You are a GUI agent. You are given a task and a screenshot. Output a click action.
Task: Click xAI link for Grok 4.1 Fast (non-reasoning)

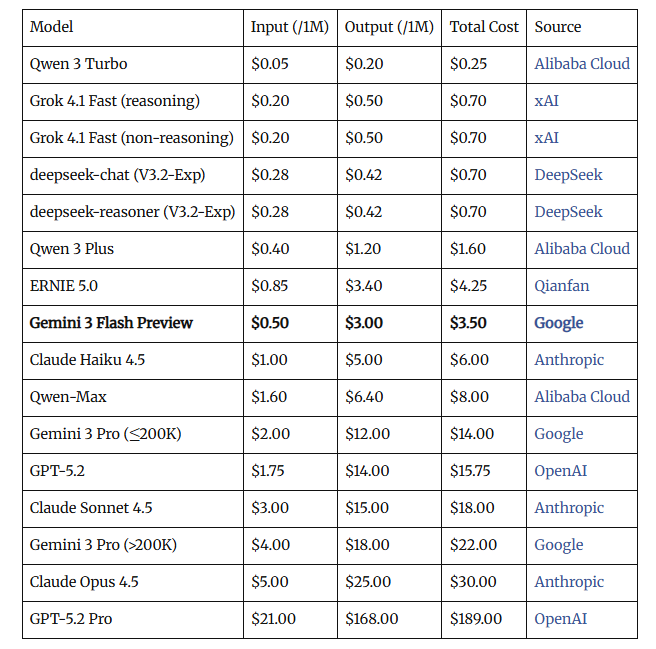(546, 138)
